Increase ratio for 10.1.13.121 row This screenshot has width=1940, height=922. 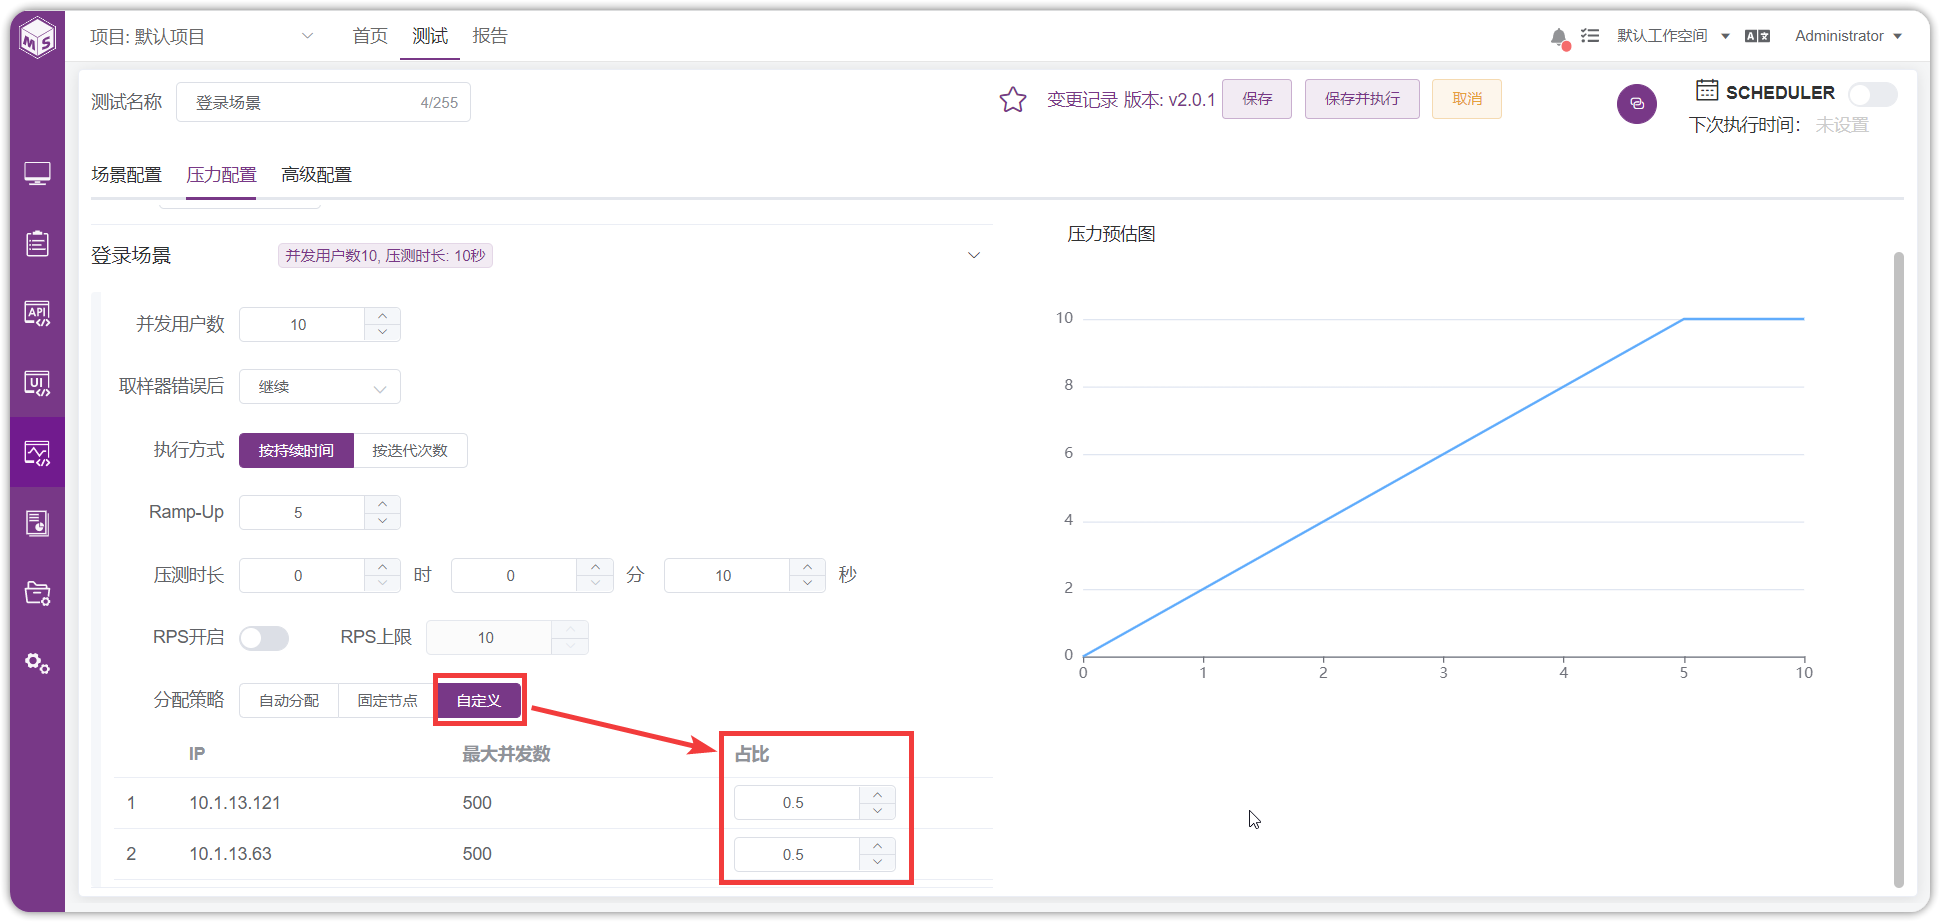click(x=877, y=795)
